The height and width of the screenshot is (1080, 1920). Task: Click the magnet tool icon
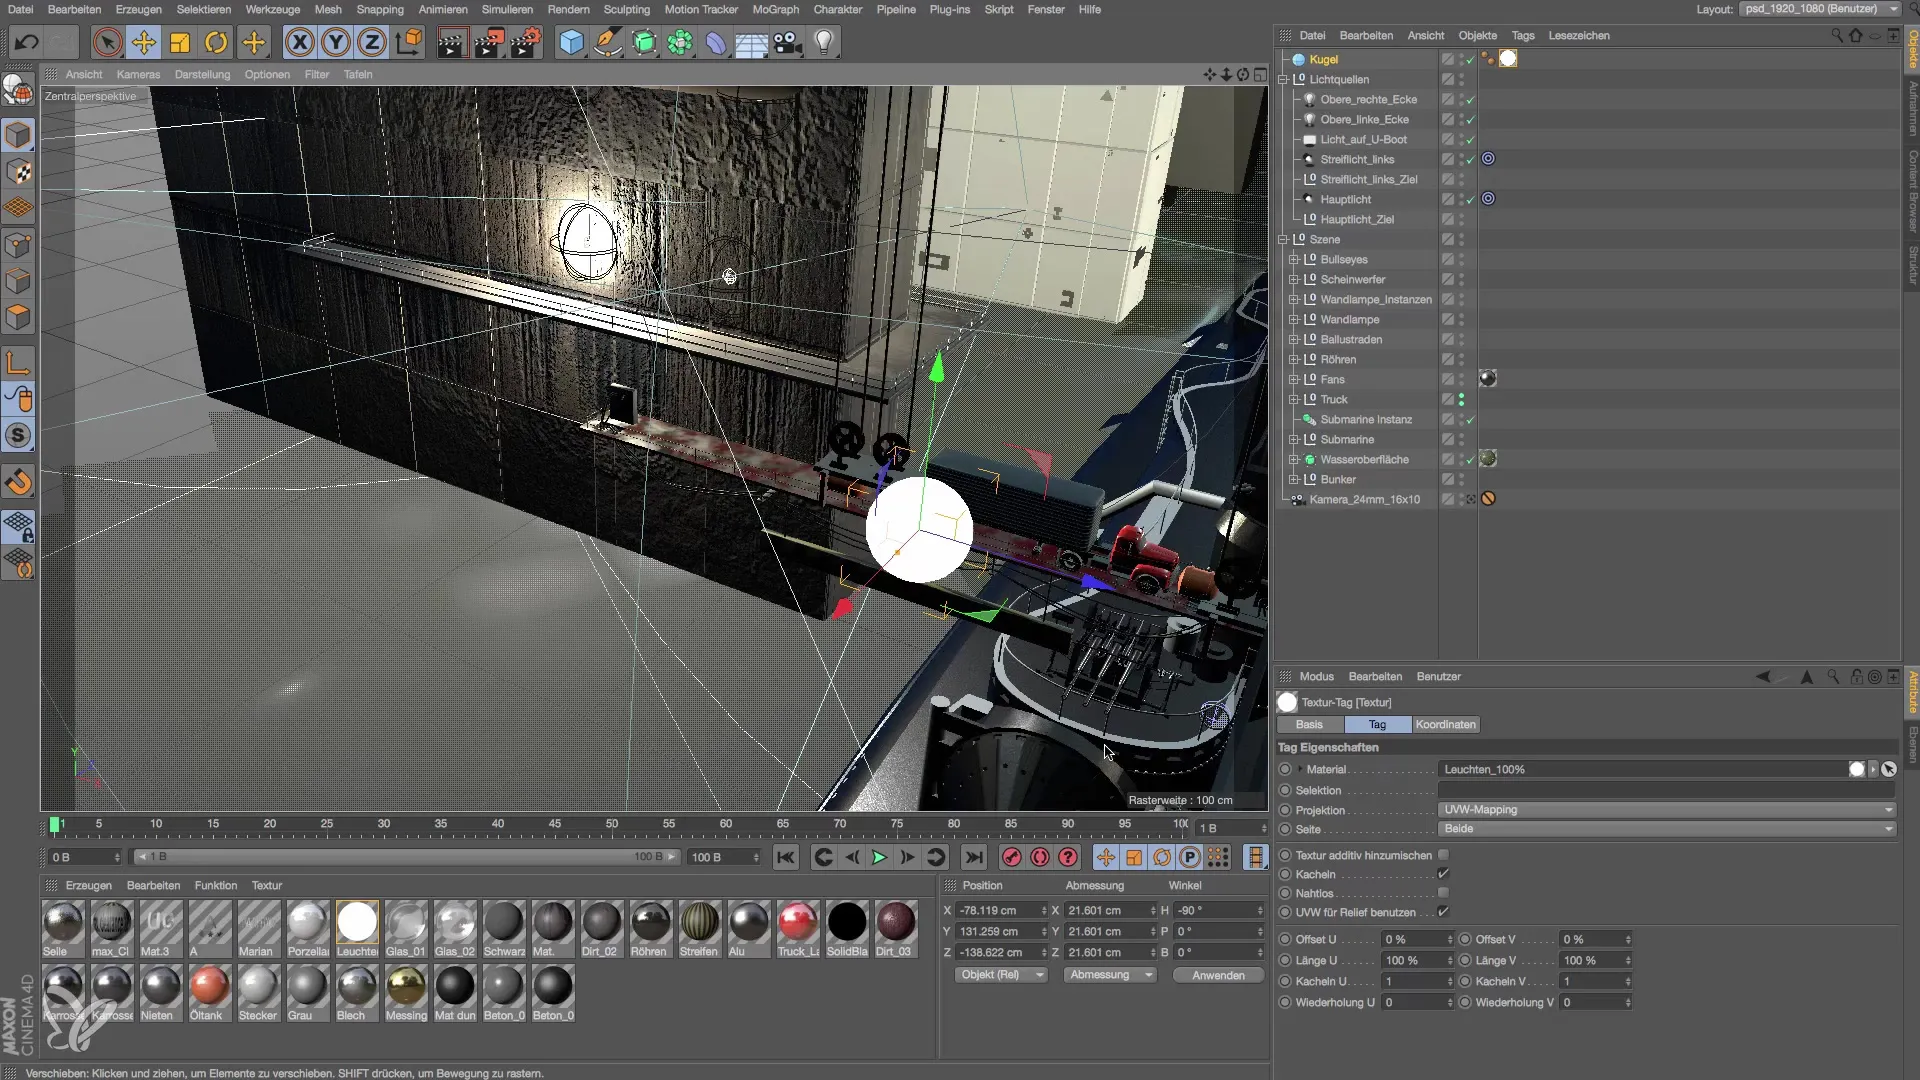18,483
